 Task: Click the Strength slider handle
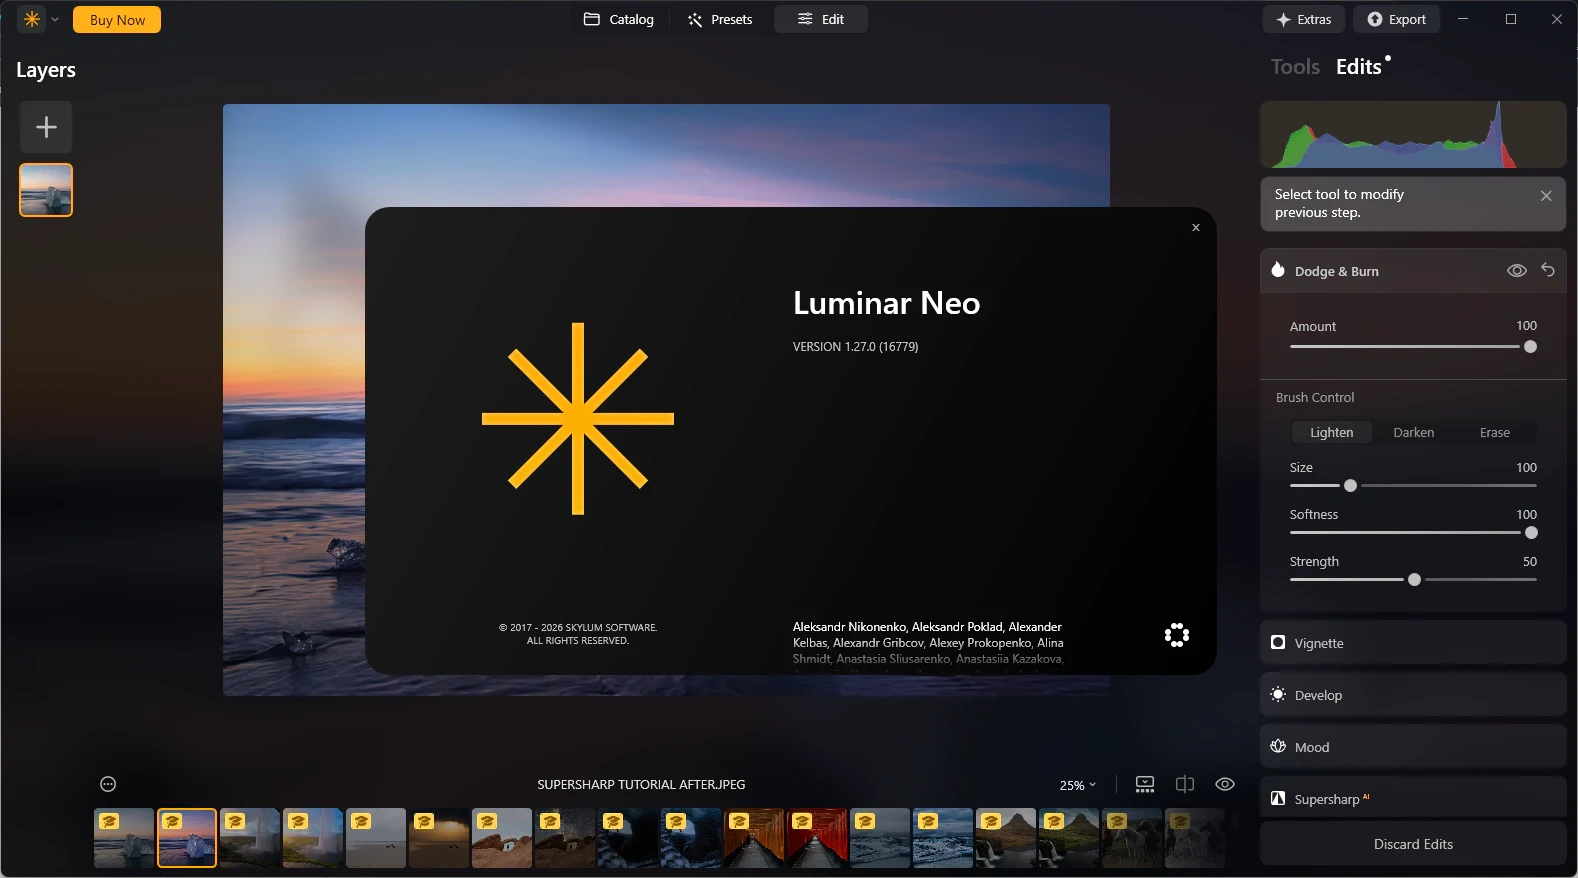click(x=1414, y=580)
